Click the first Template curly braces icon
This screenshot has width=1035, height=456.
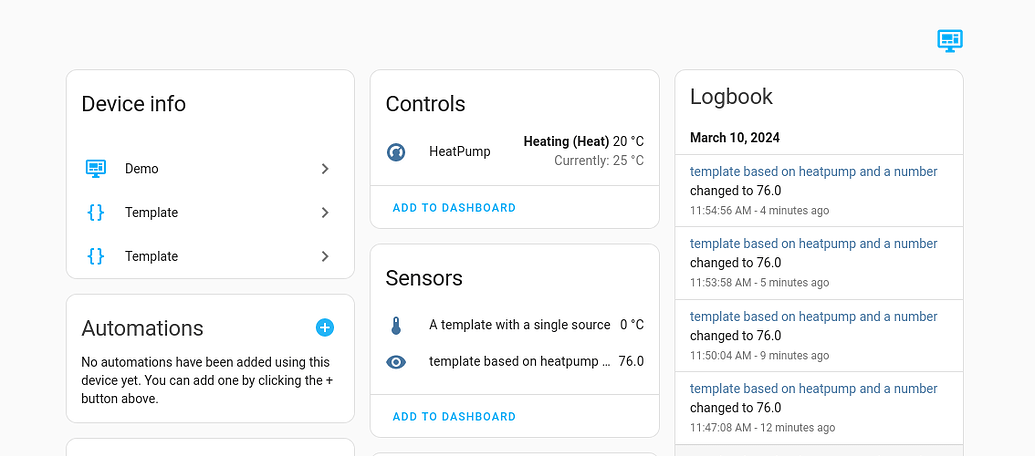96,212
